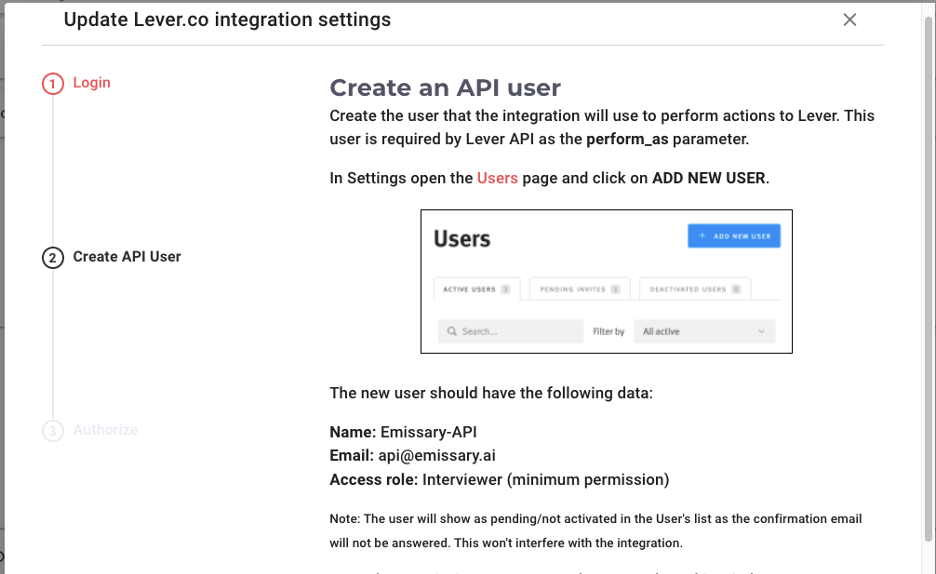936x574 pixels.
Task: Click the Users page screenshot image
Action: (x=606, y=282)
